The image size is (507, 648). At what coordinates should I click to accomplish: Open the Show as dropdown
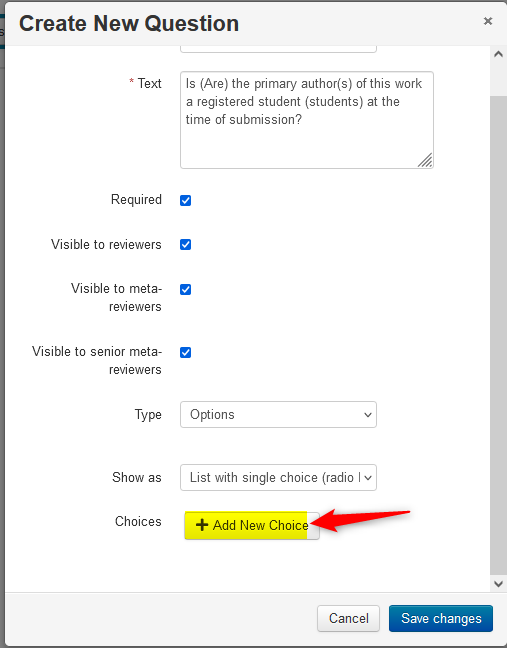click(278, 477)
